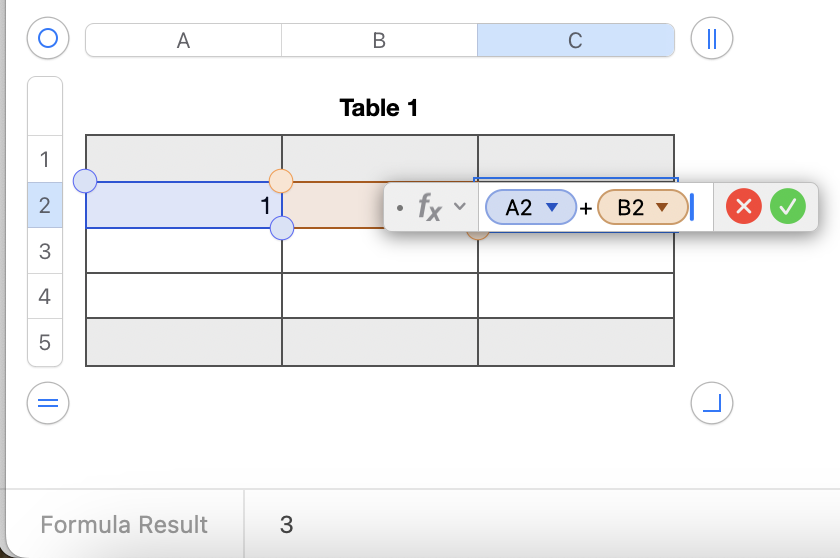Click the table resize corner handle
This screenshot has height=558, width=840.
(x=712, y=403)
